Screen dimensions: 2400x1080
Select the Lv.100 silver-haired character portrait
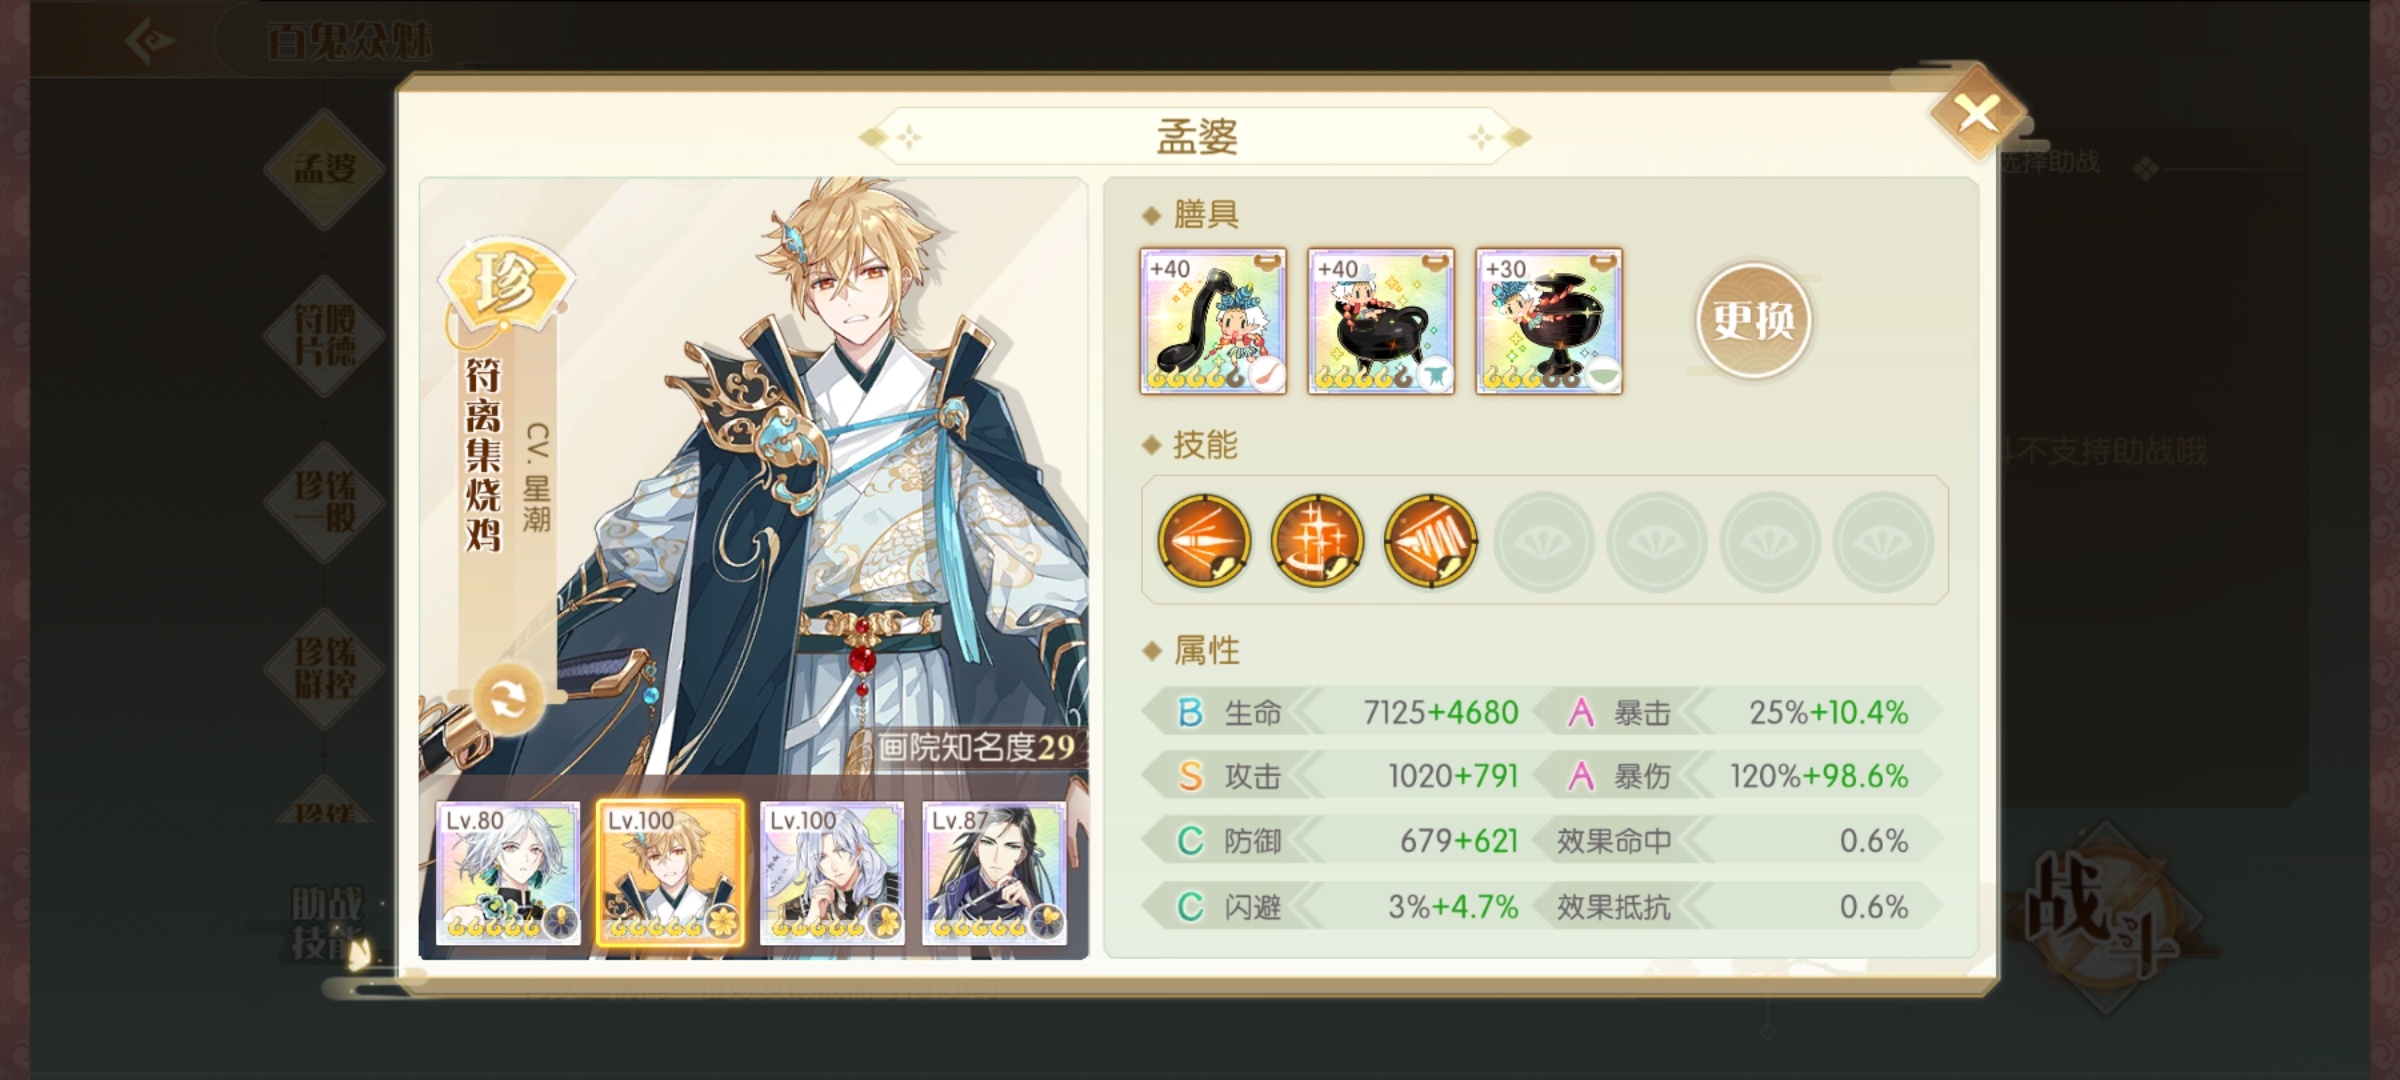click(x=832, y=873)
